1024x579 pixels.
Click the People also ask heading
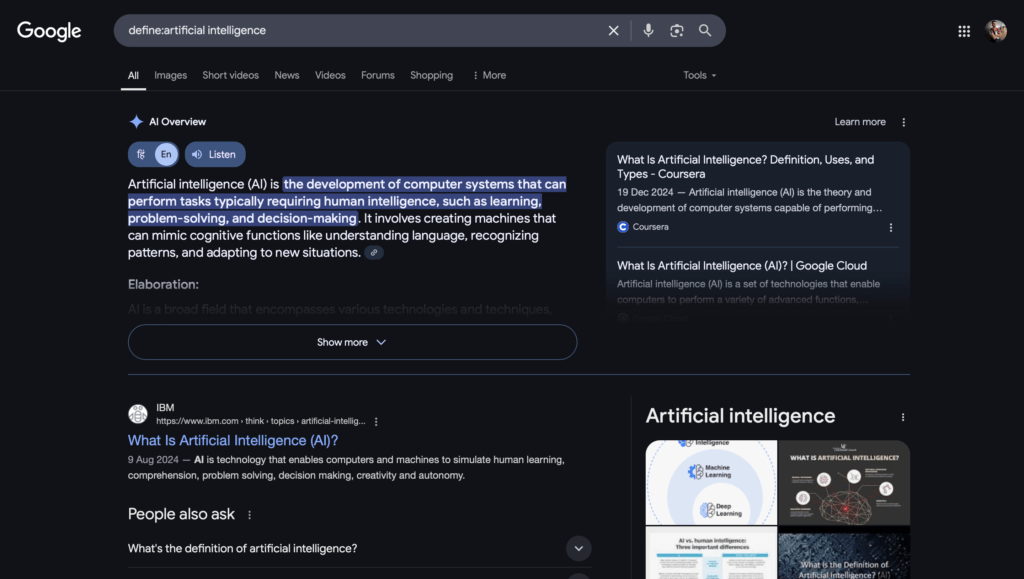point(181,514)
